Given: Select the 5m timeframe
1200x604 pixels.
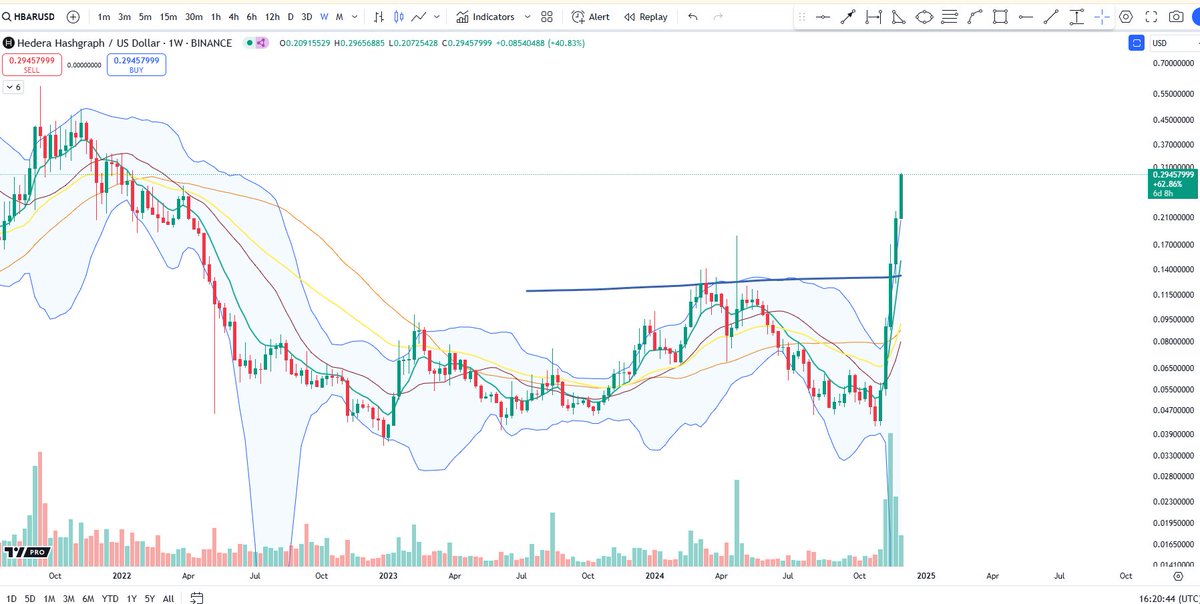Looking at the screenshot, I should (x=146, y=17).
